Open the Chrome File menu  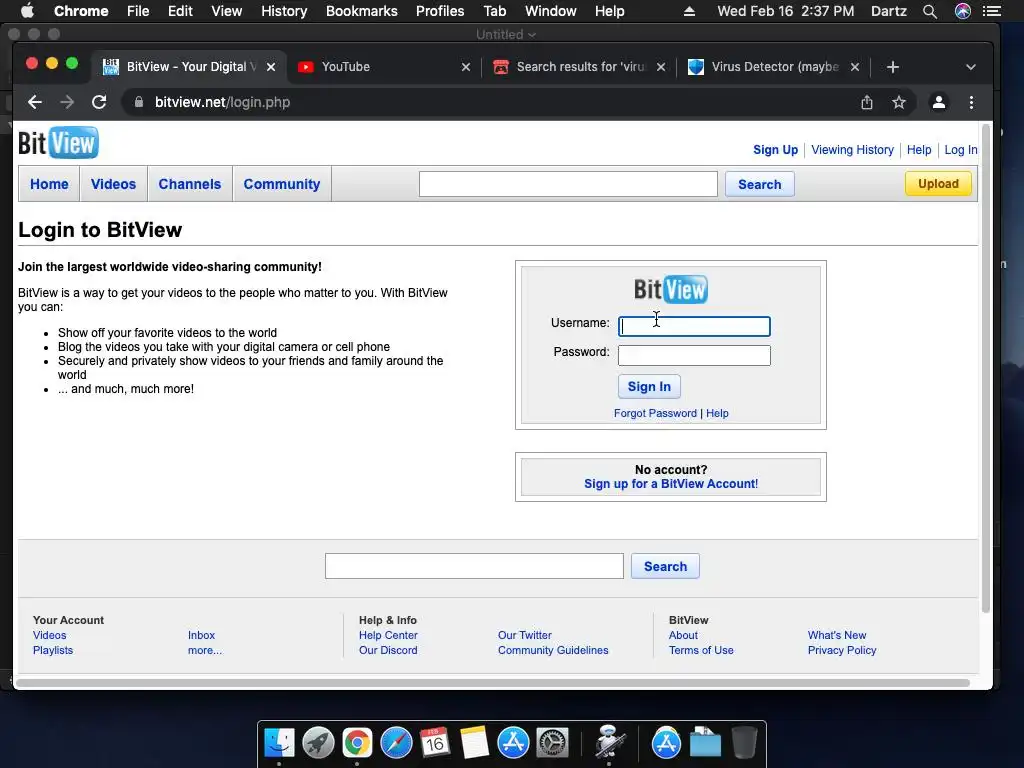click(x=138, y=11)
